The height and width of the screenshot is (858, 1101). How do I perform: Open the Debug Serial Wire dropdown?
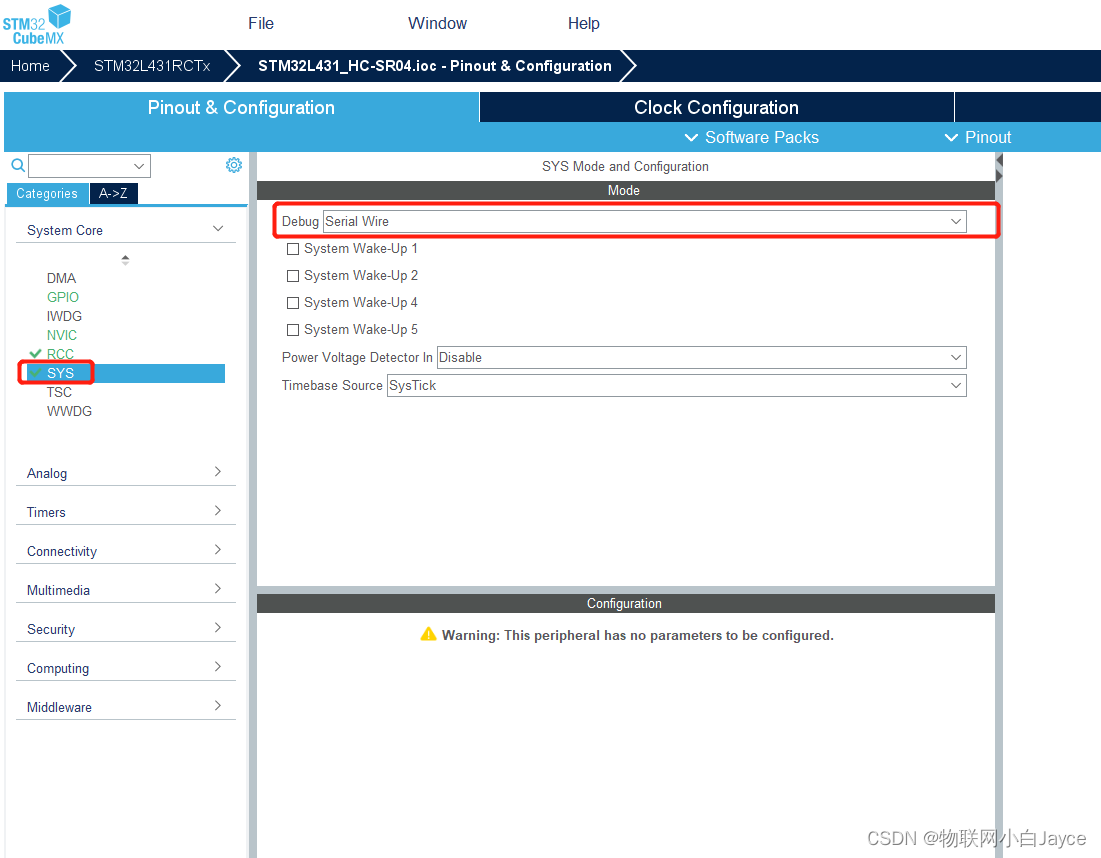(645, 221)
